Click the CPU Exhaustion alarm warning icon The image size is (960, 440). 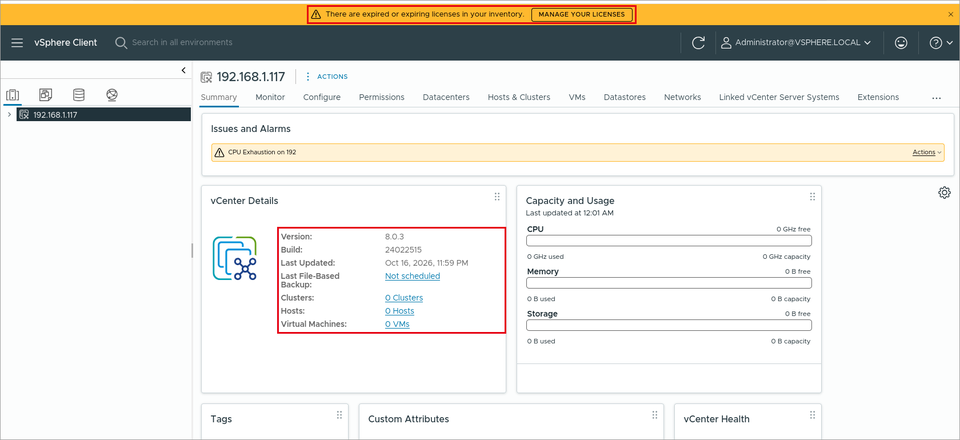point(219,152)
